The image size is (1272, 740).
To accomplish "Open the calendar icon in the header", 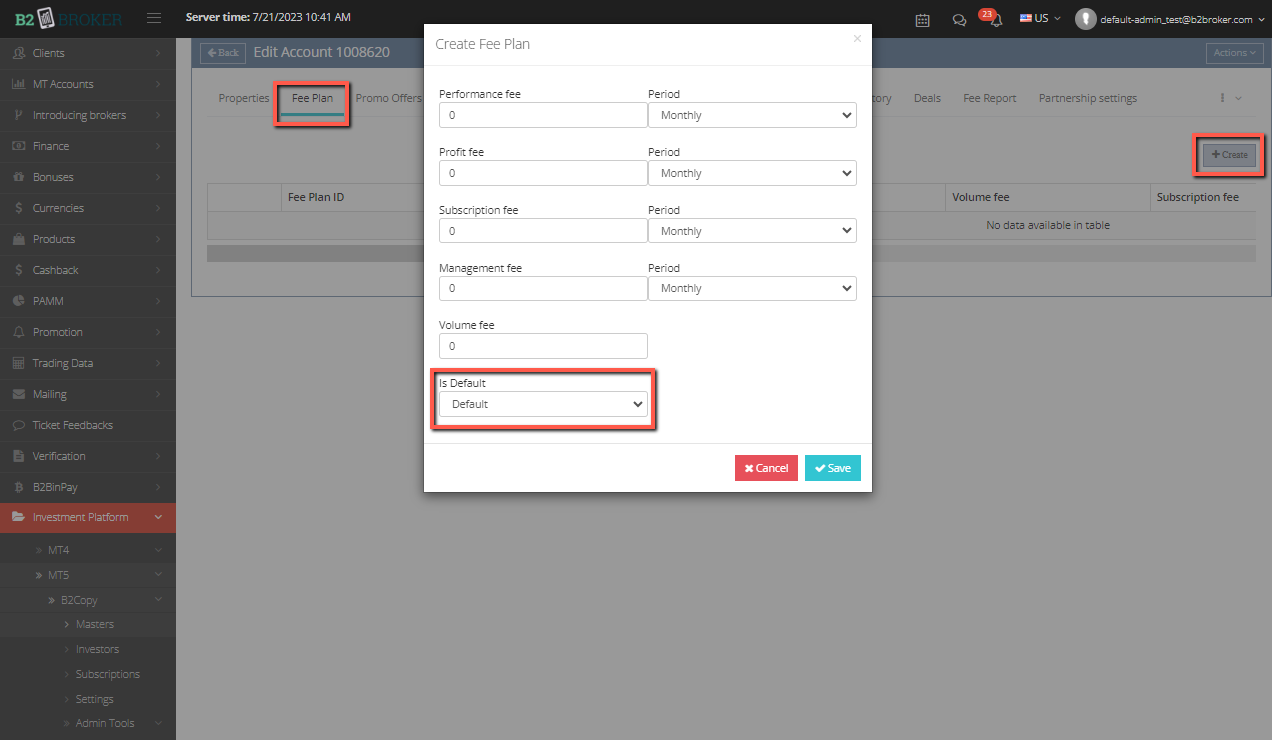I will (x=922, y=19).
